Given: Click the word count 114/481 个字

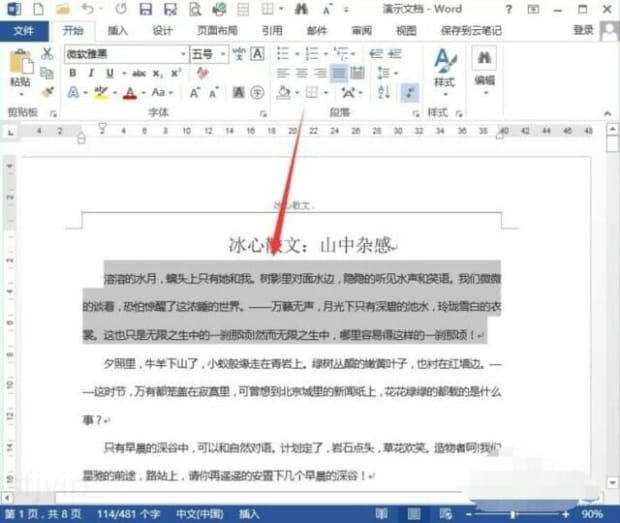Looking at the screenshot, I should [129, 514].
